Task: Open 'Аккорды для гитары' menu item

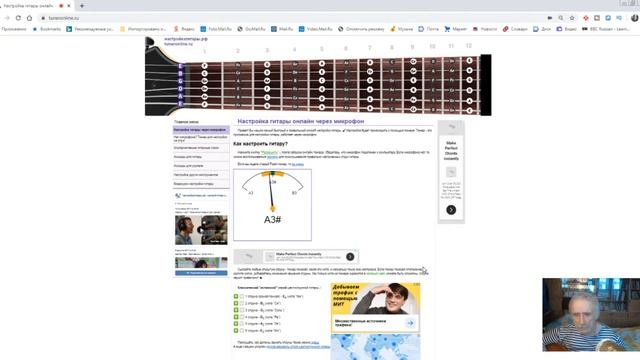Action: [201, 157]
